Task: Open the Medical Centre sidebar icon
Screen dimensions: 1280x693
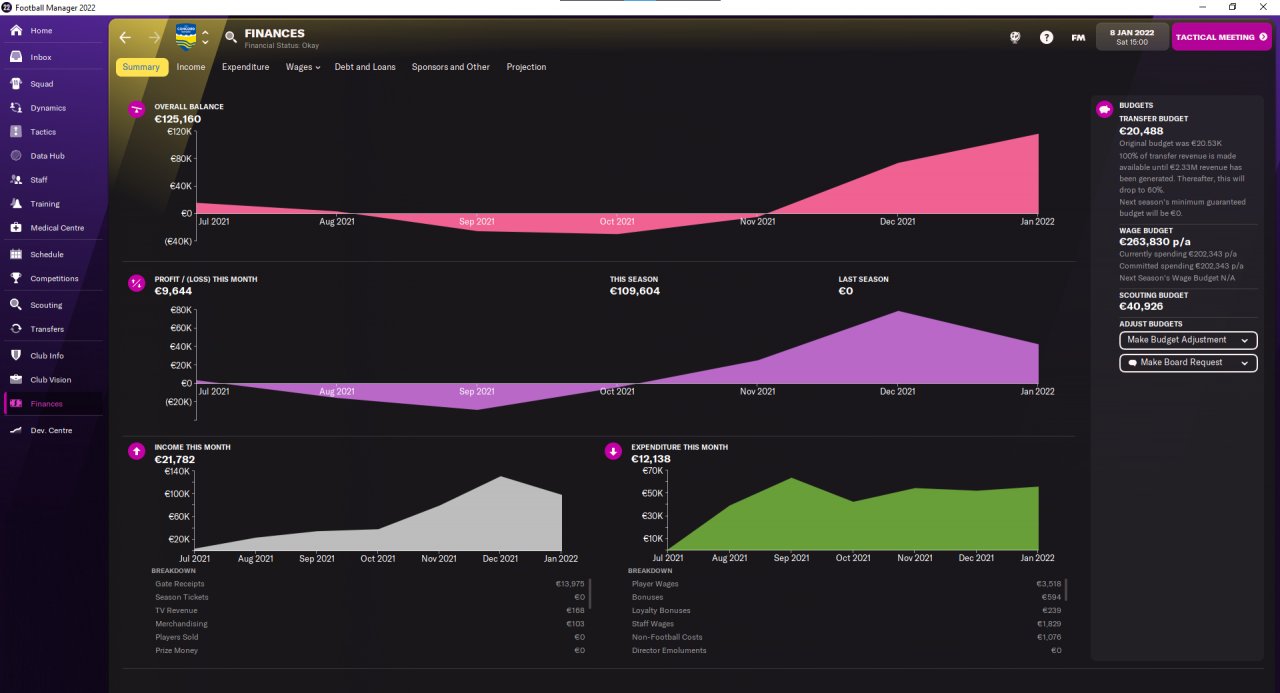Action: tap(16, 228)
